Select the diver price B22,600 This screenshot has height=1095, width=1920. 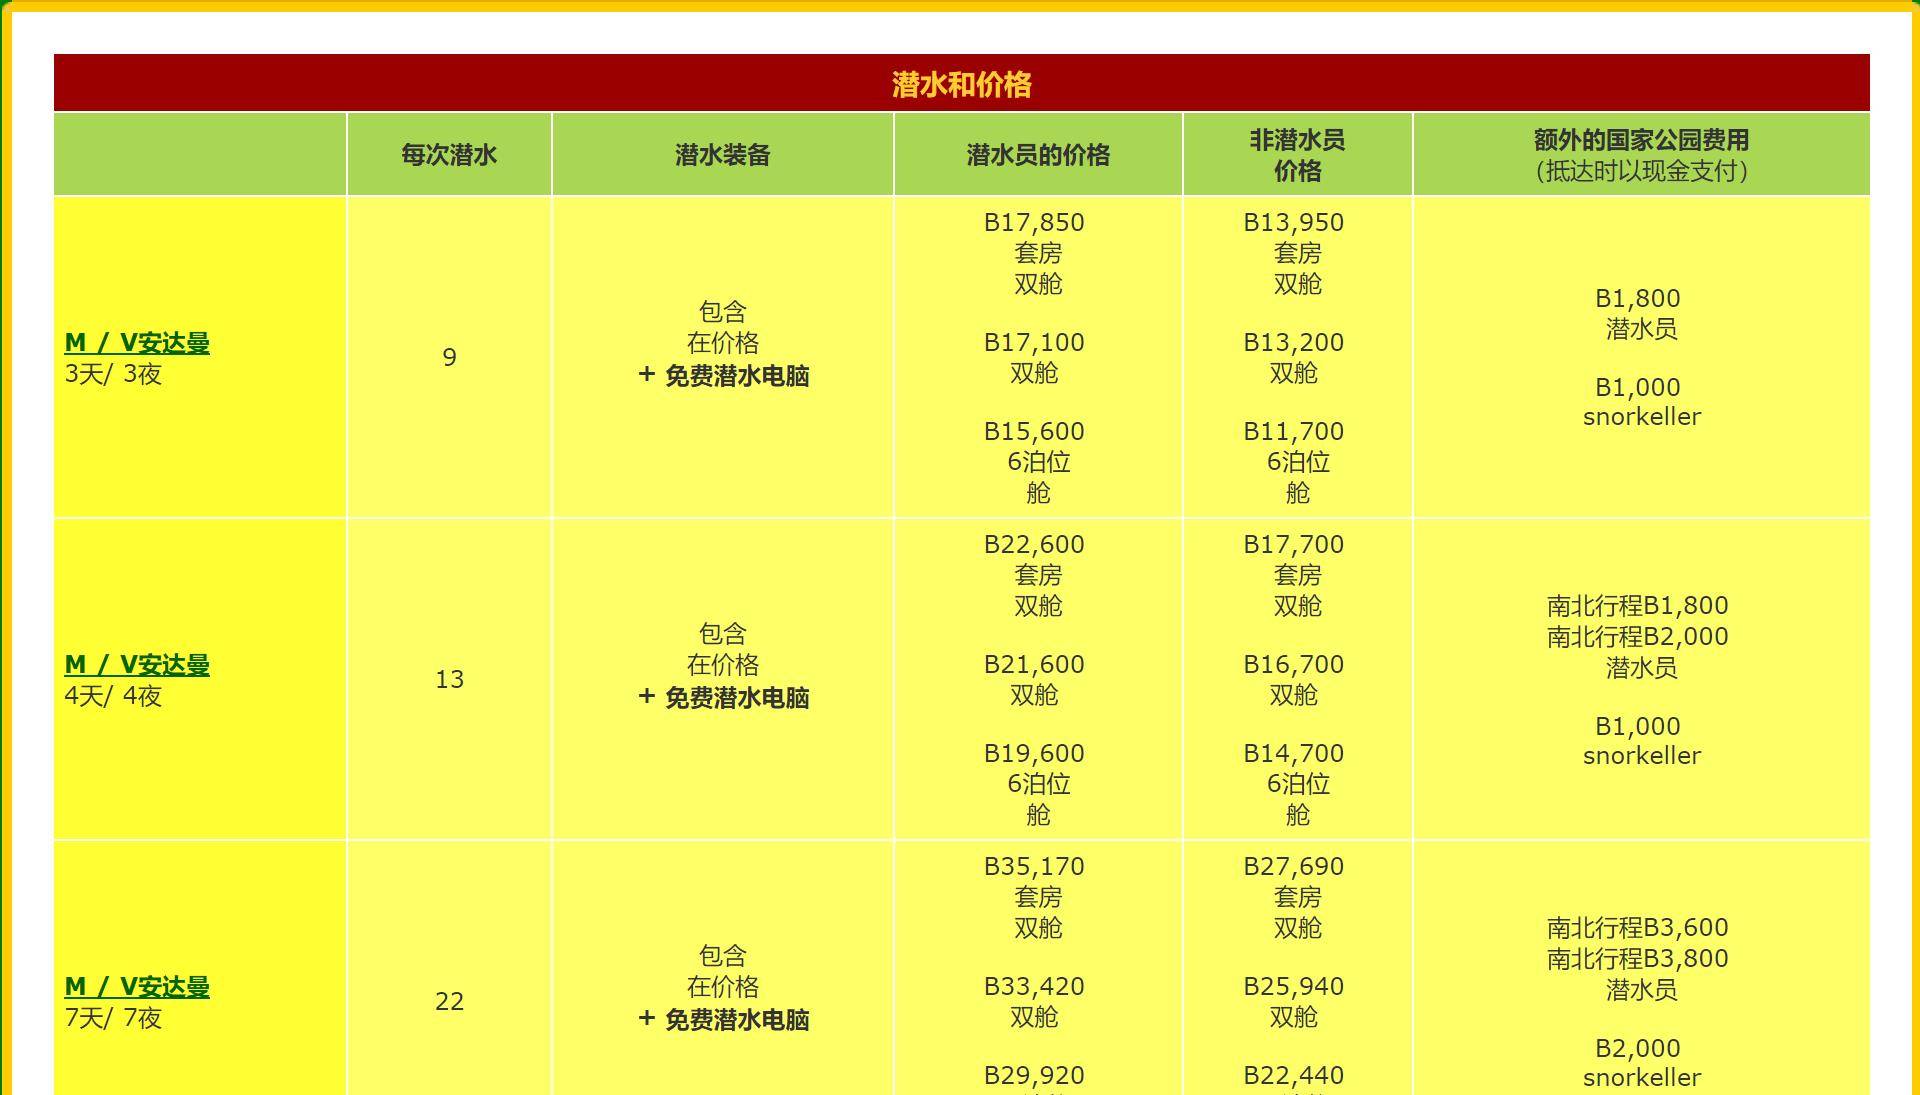[x=1034, y=544]
